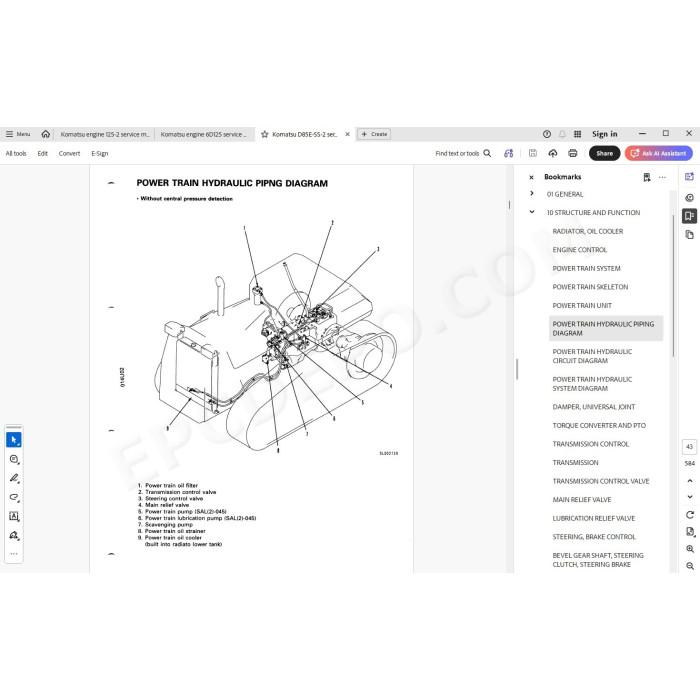Open Bookmarks panel options (three dots)
This screenshot has height=700, width=700.
point(662,177)
